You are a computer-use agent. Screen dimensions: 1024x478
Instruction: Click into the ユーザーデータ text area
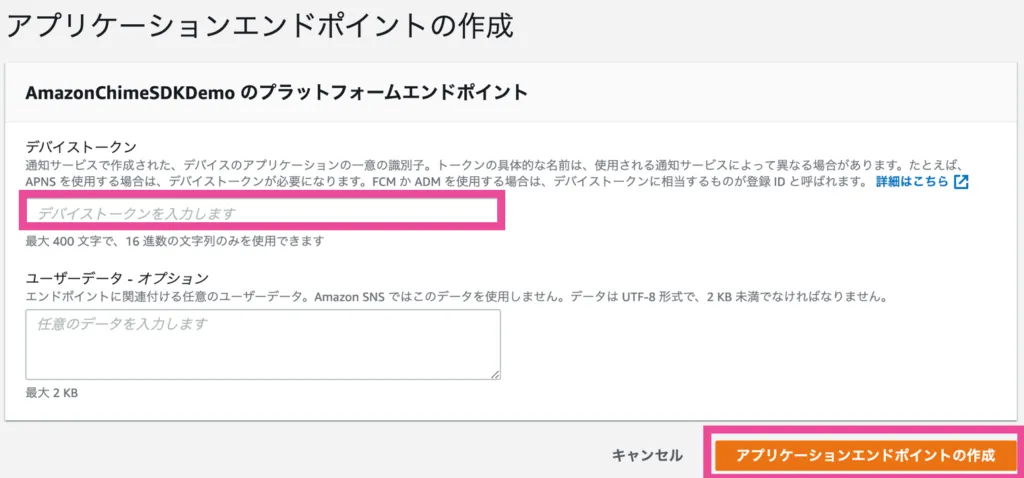click(262, 344)
